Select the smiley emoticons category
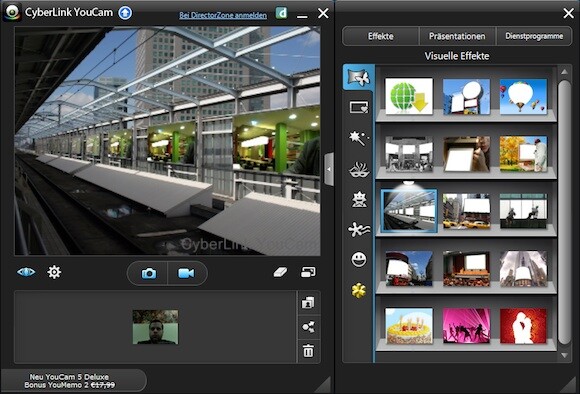This screenshot has width=580, height=394. coord(359,259)
